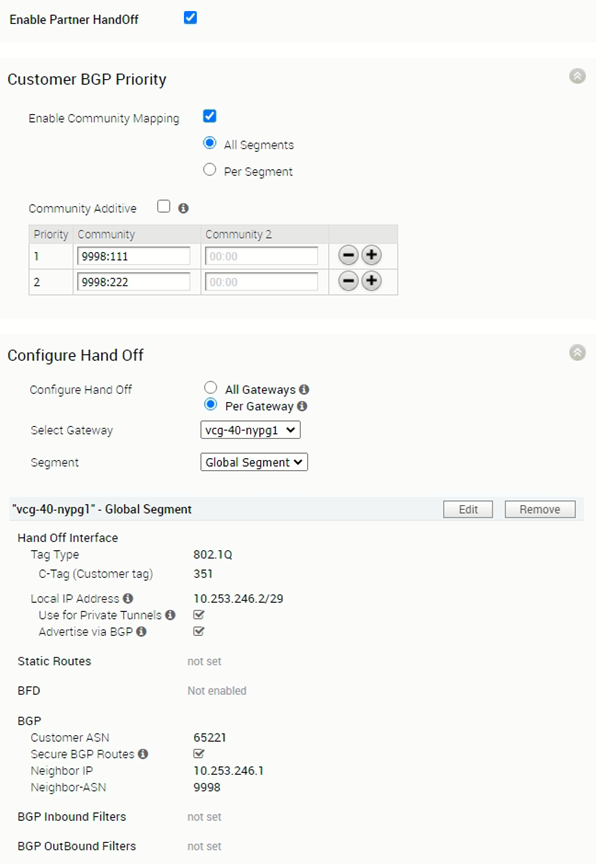
Task: Show info for Use for Private Tunnels
Action: click(x=170, y=615)
